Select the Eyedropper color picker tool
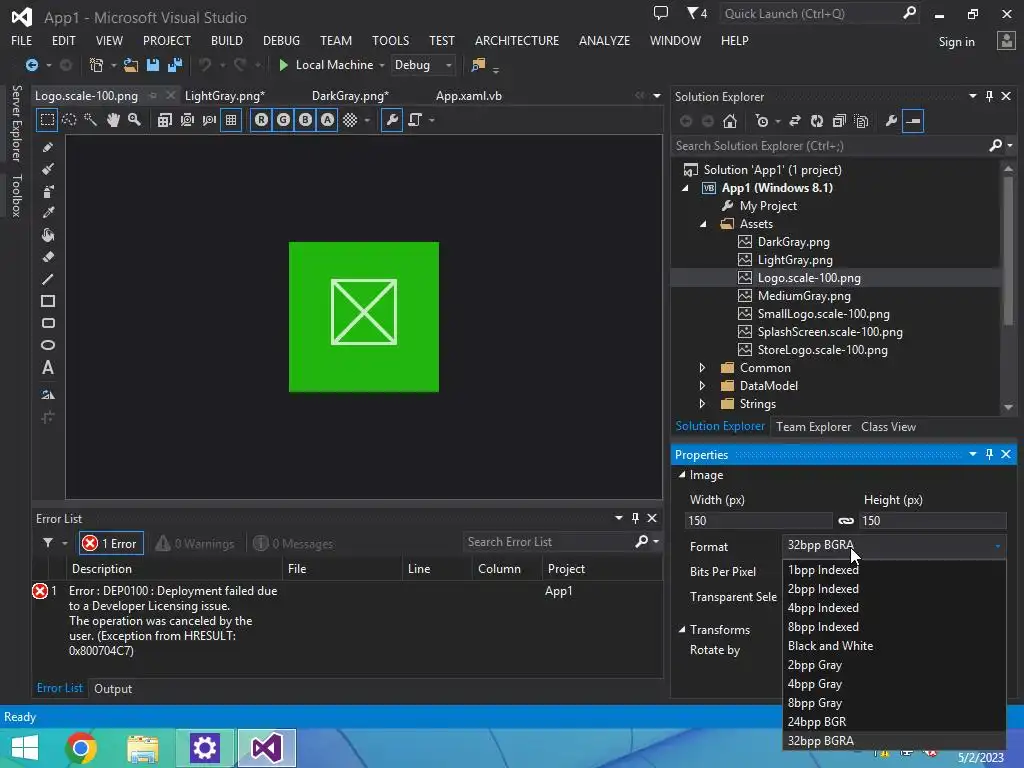The width and height of the screenshot is (1024, 768). click(x=48, y=213)
